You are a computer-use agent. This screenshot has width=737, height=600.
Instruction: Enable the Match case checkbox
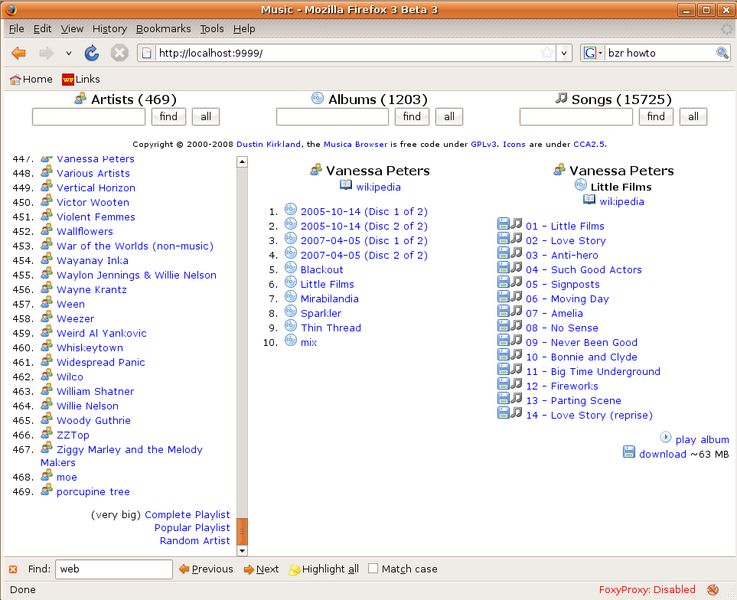pyautogui.click(x=373, y=569)
